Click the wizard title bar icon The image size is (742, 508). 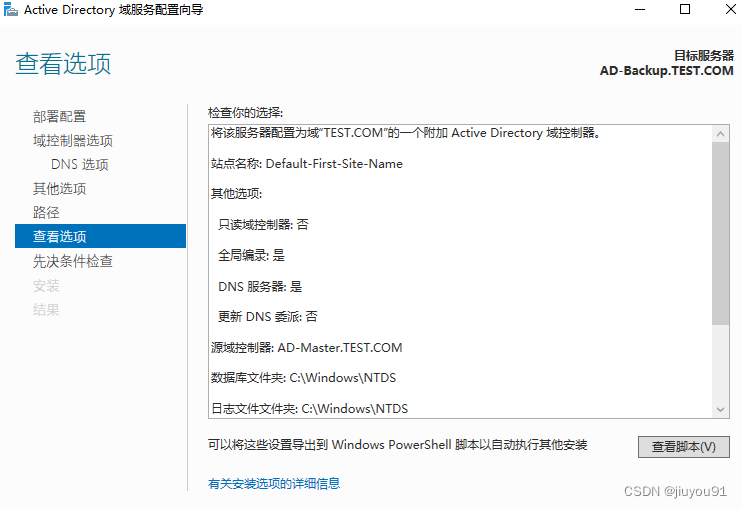pos(10,9)
